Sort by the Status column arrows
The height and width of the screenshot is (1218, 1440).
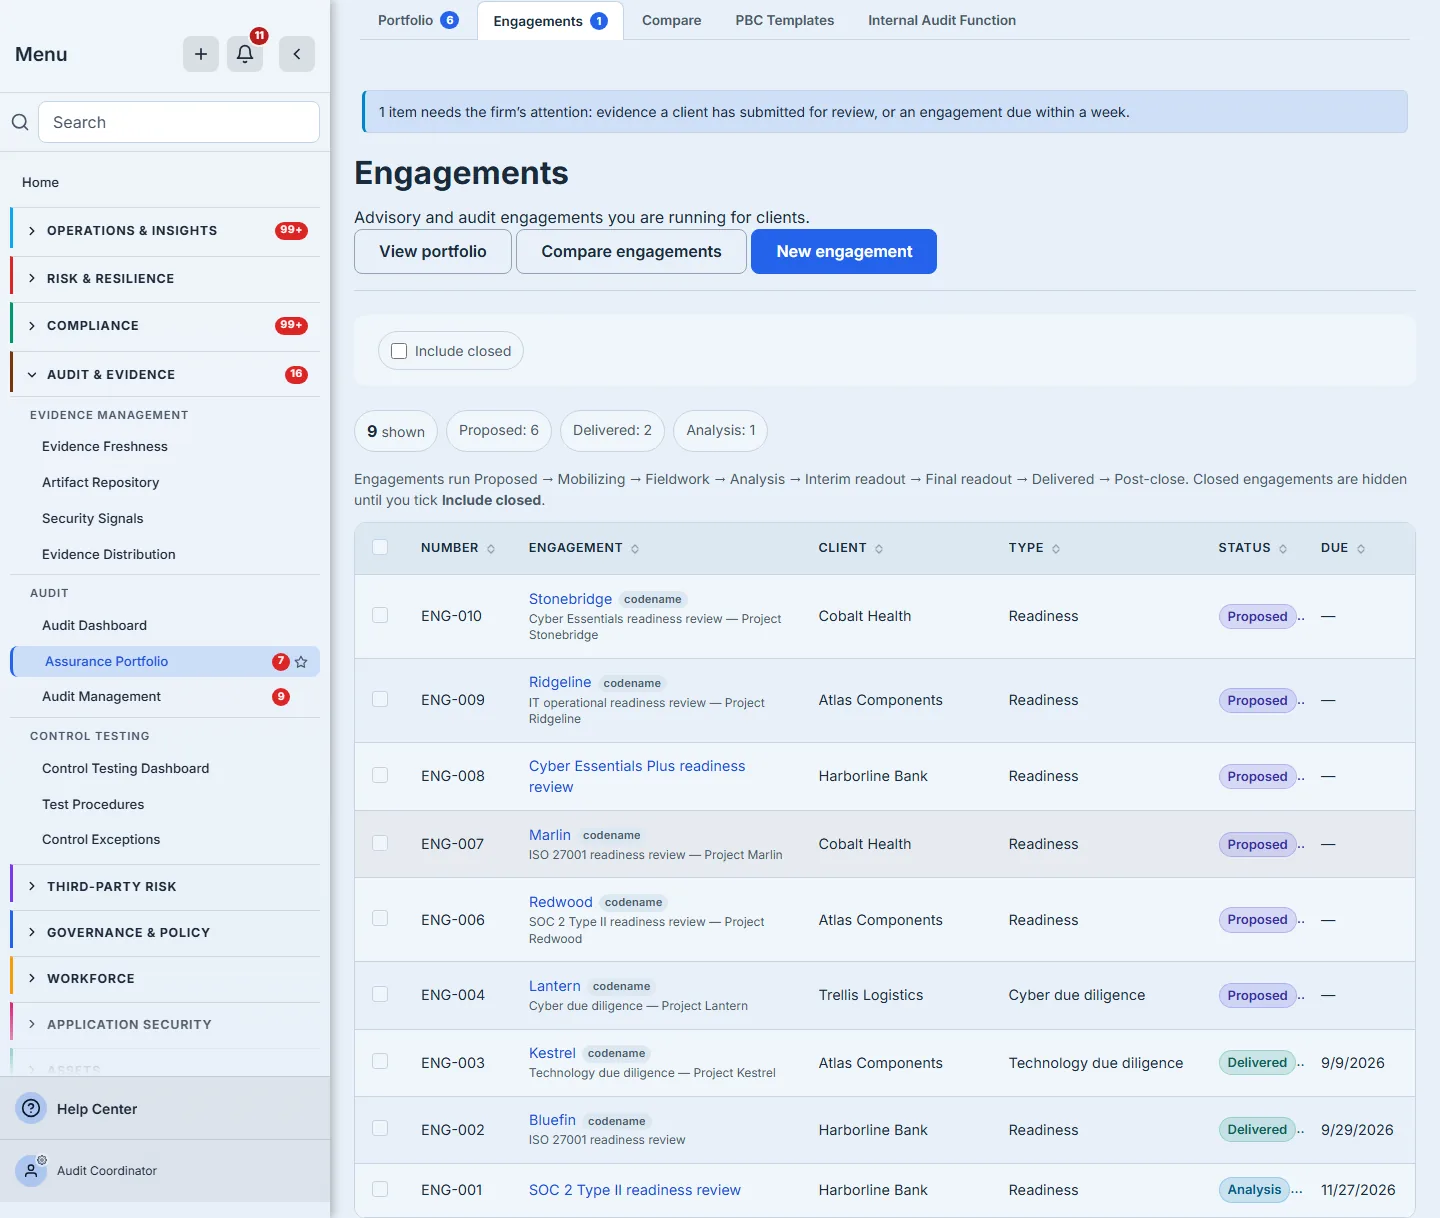pos(1283,549)
